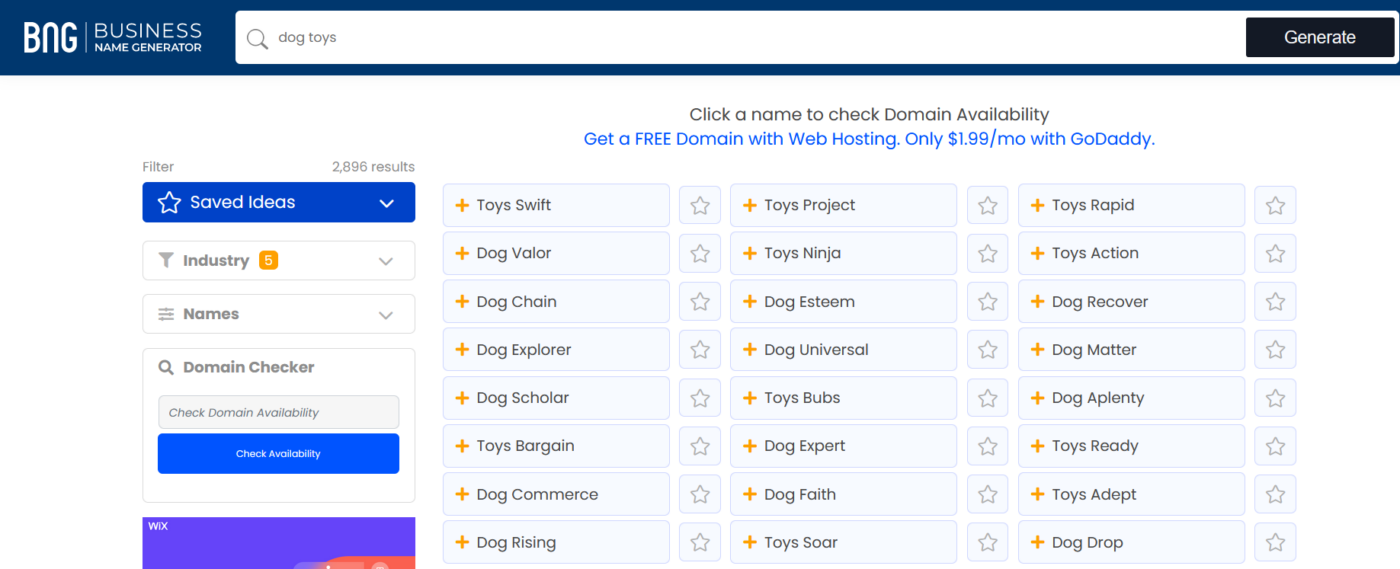The height and width of the screenshot is (569, 1400).
Task: Click the magnifier icon in the search bar
Action: click(x=258, y=38)
